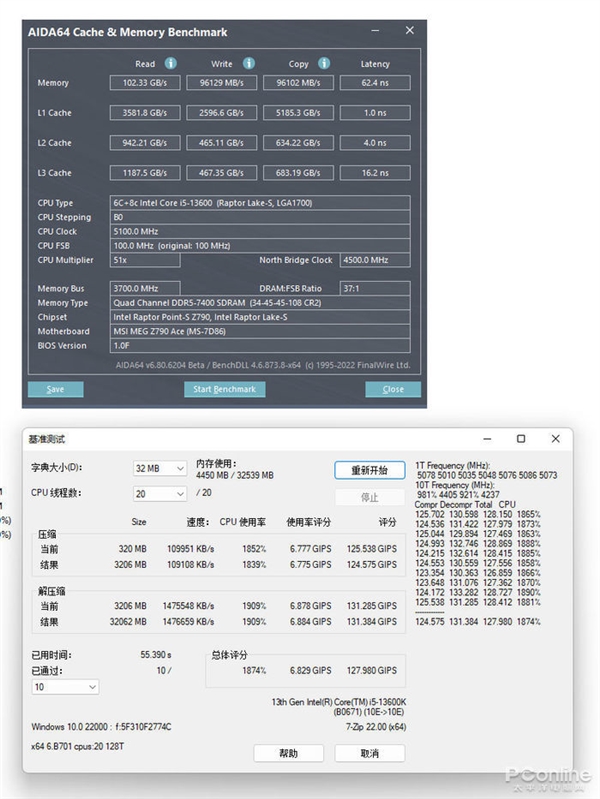Click Memory Type field DDR5-7400 SDRAM

260,303
